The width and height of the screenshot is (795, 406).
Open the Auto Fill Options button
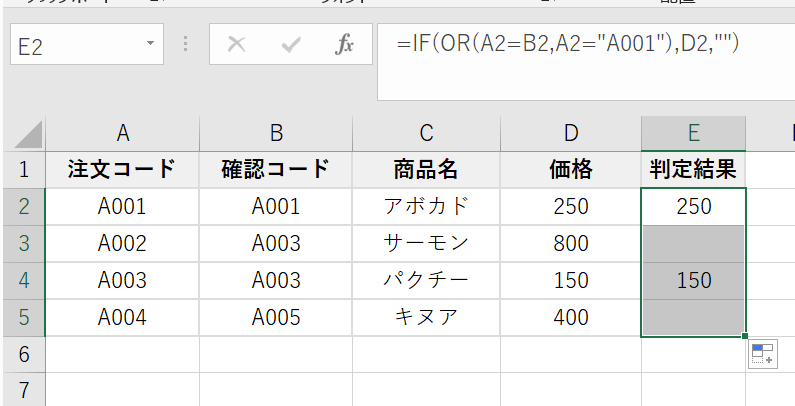point(762,354)
